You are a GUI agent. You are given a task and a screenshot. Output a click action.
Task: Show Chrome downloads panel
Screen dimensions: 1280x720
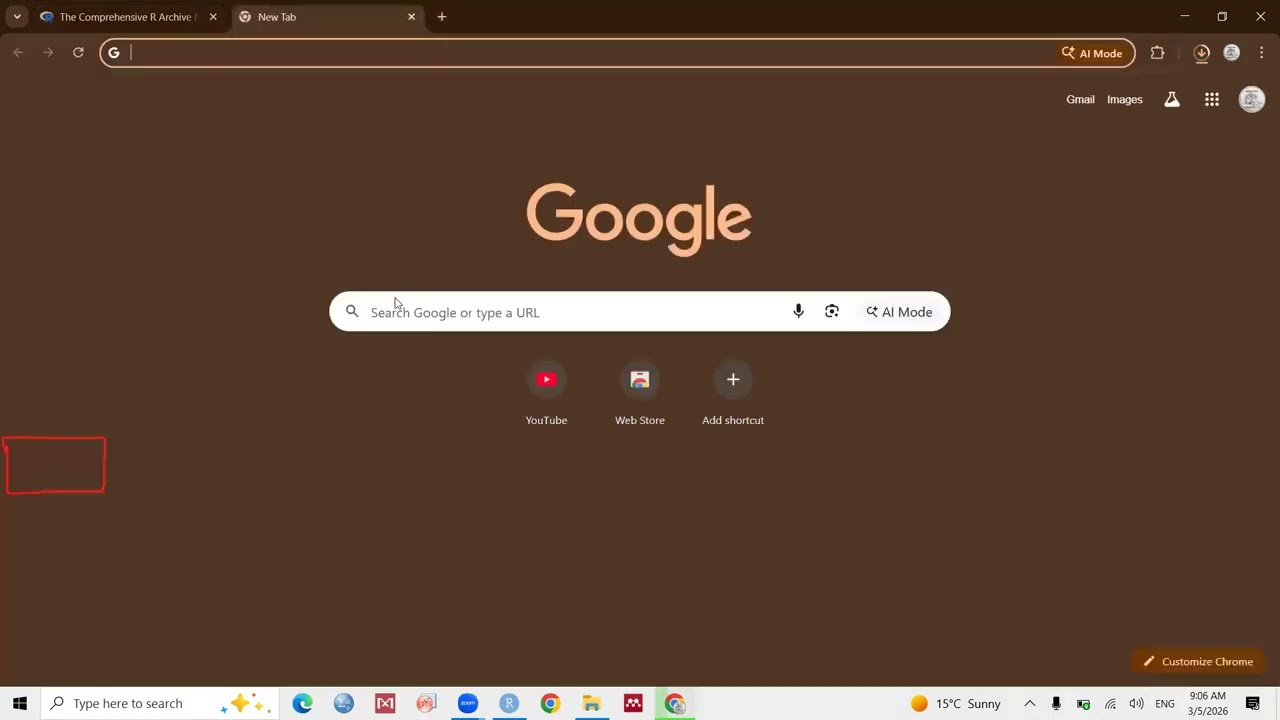point(1202,53)
